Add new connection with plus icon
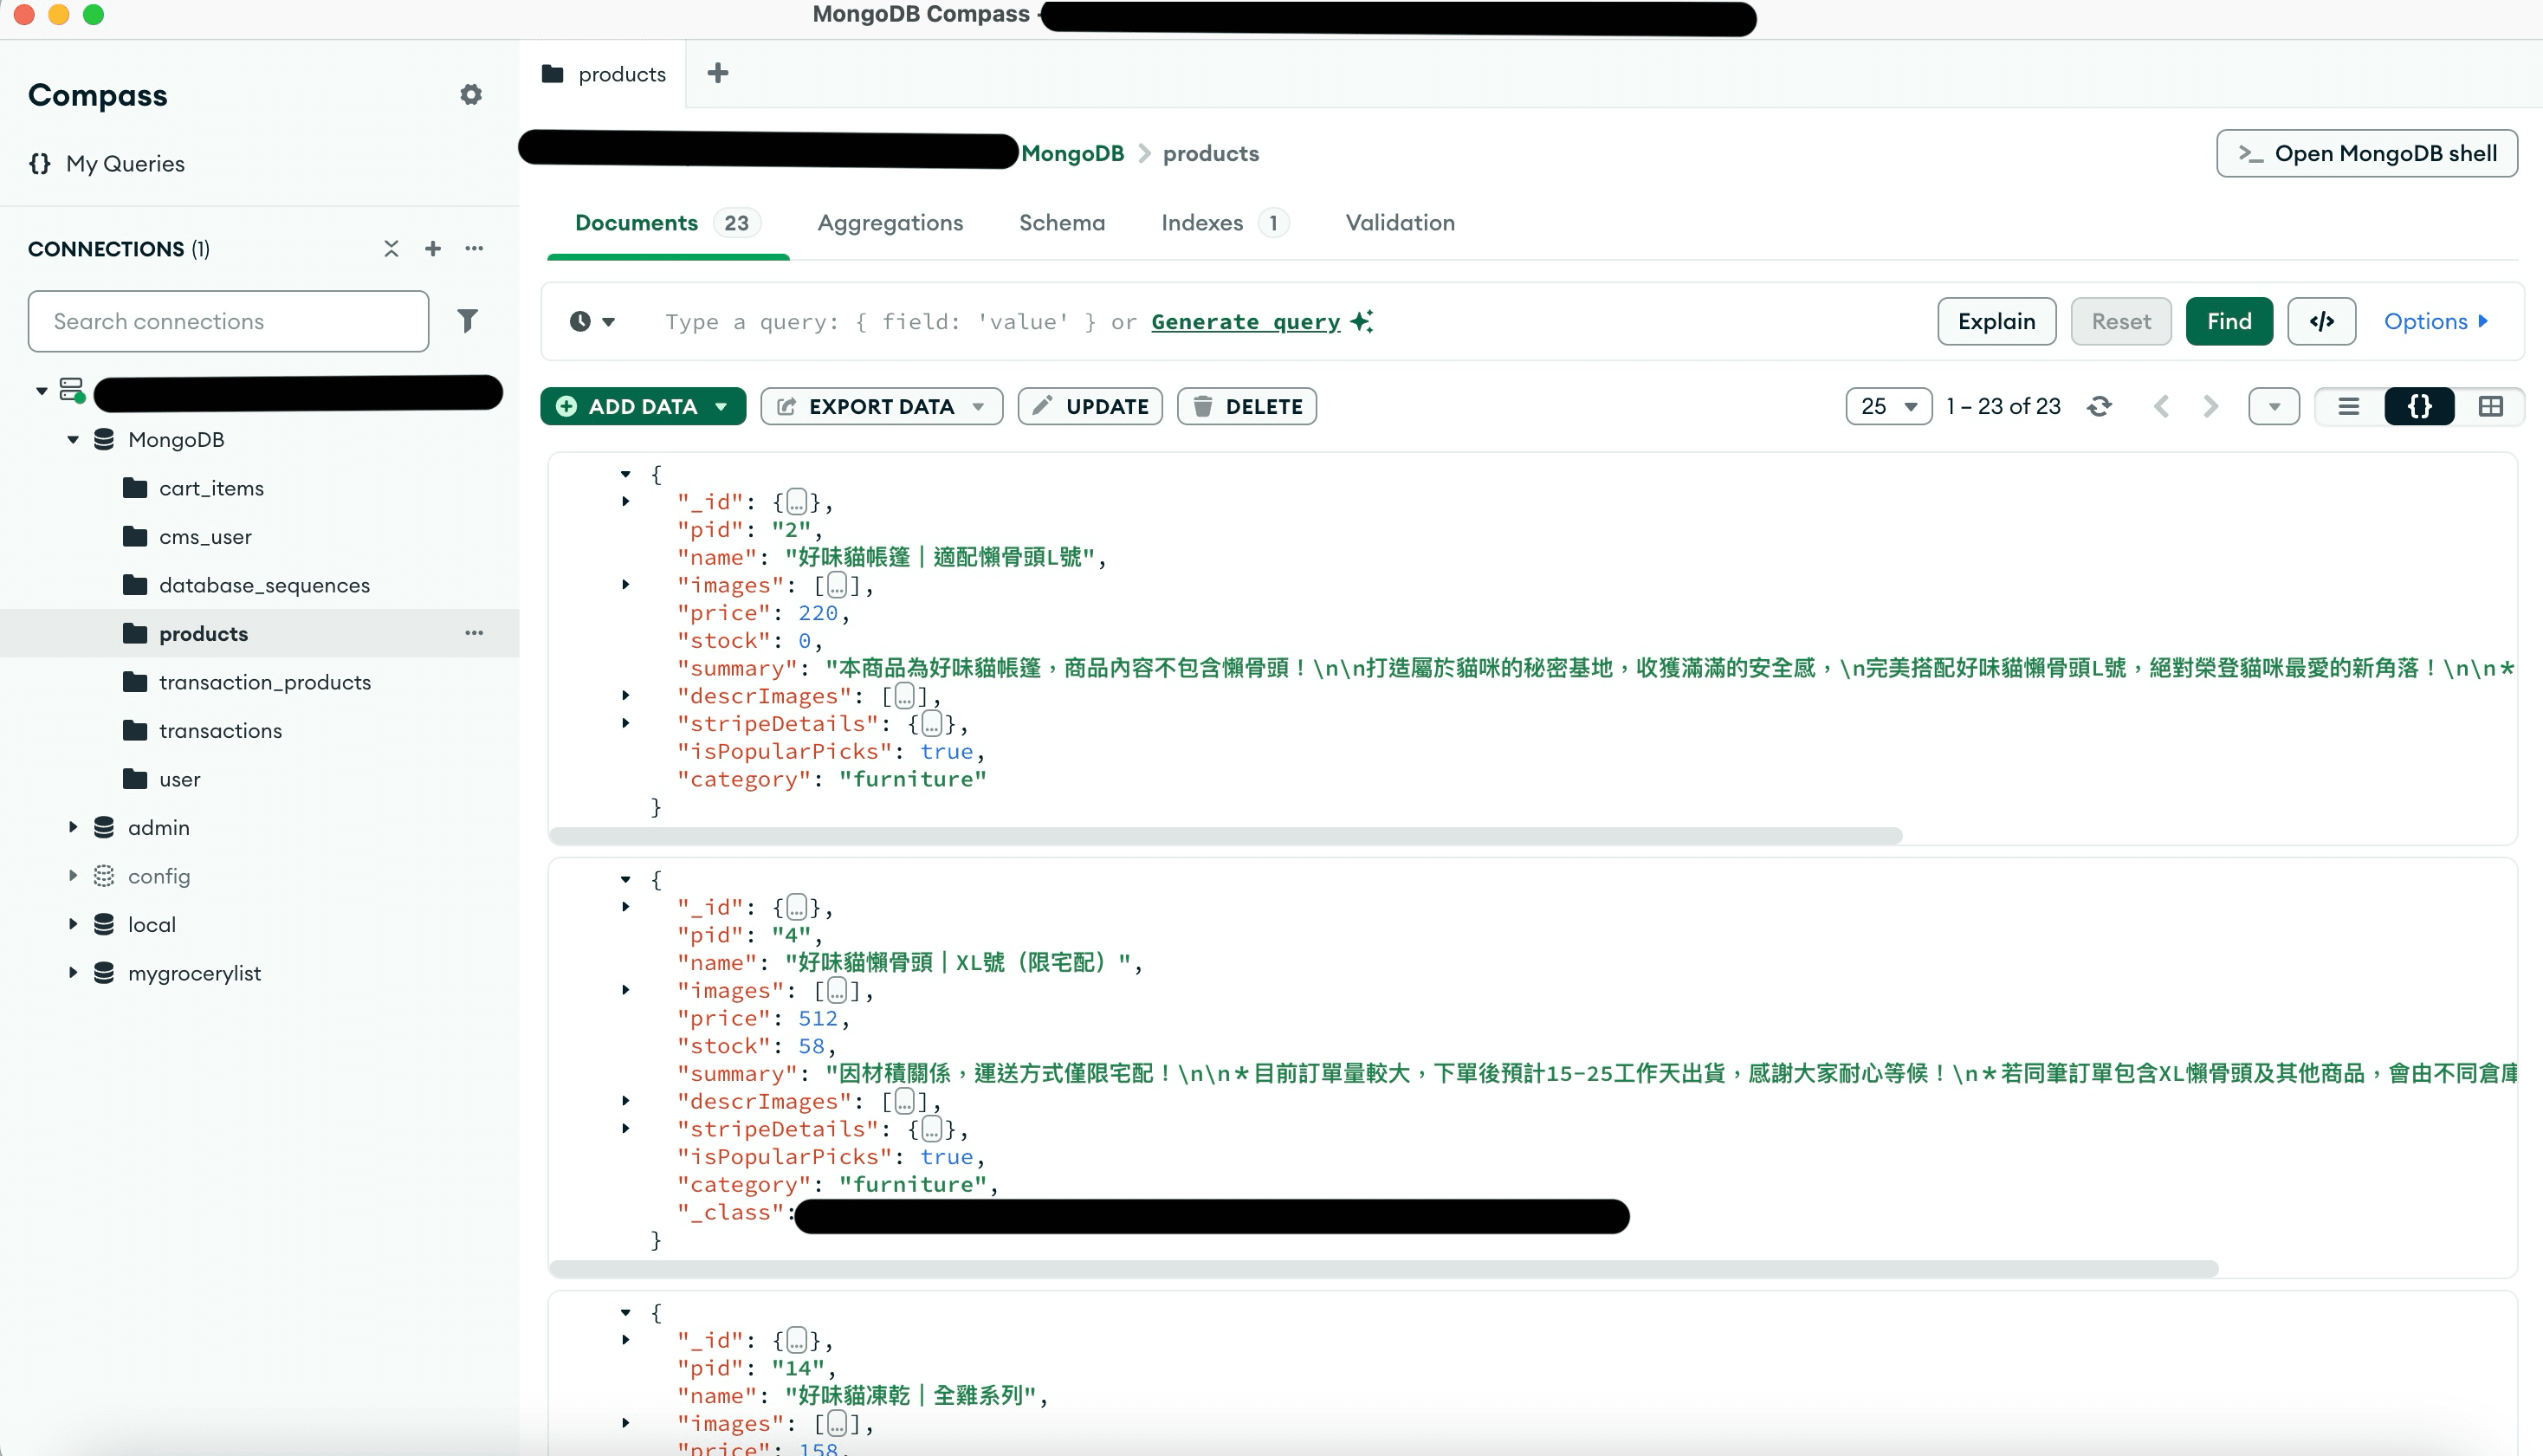This screenshot has height=1456, width=2543. (432, 249)
